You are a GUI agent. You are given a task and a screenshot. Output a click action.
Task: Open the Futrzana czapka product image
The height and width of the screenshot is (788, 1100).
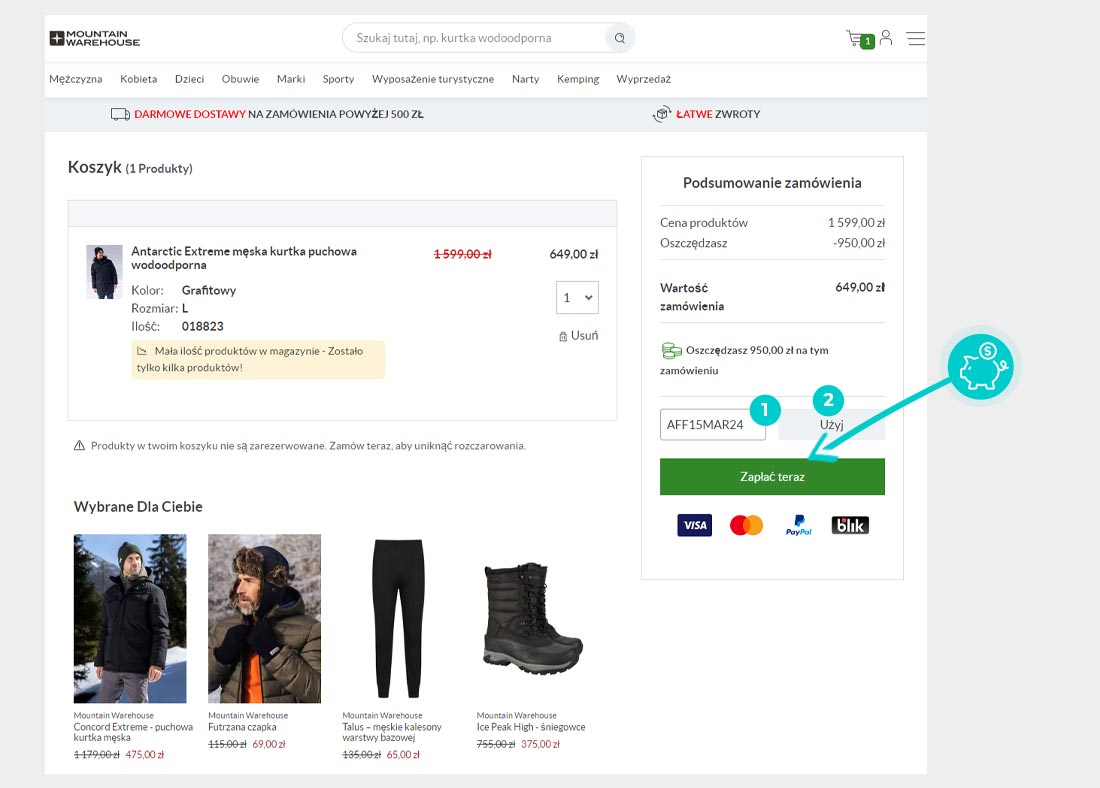(264, 618)
